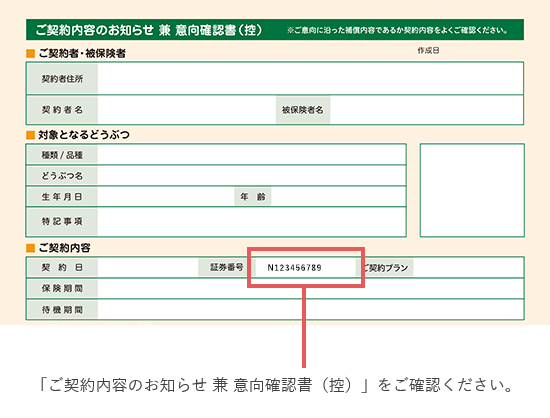Viewport: 550px width, 418px height.
Task: Click the 契約日 field
Action: (148, 268)
